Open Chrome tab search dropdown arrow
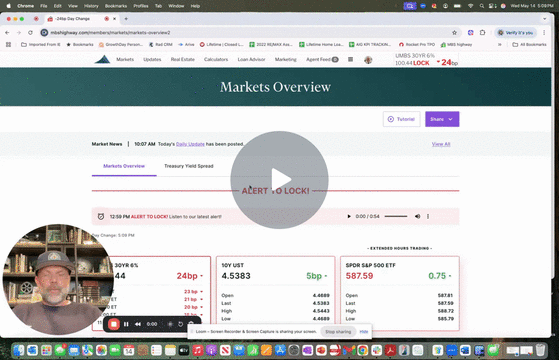The image size is (559, 360). 544,19
